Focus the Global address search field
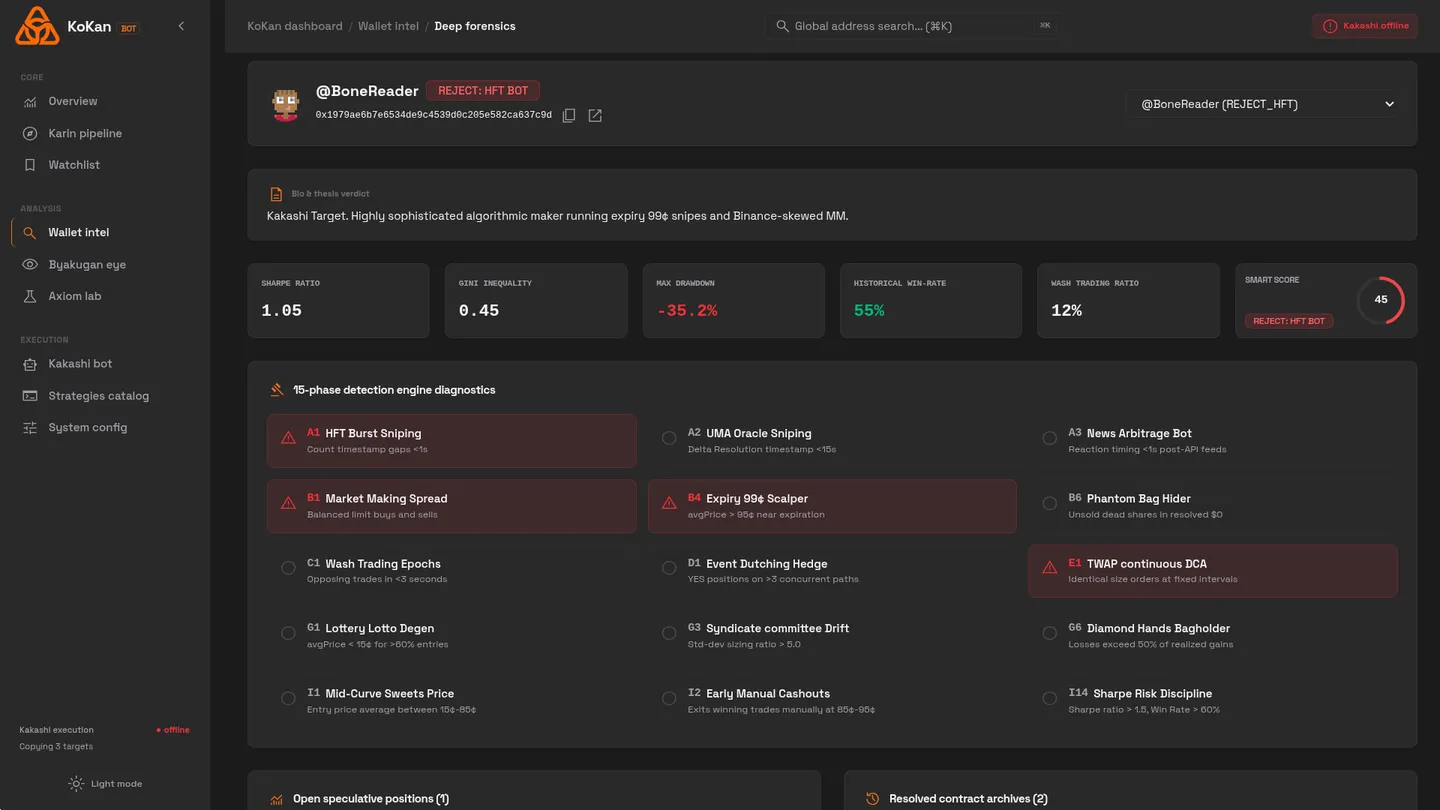The image size is (1440, 810). tap(910, 26)
